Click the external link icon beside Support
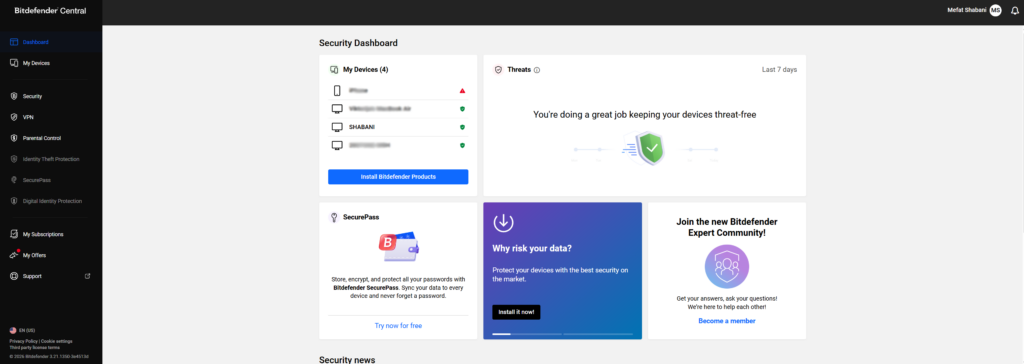This screenshot has height=364, width=1024. click(x=88, y=276)
